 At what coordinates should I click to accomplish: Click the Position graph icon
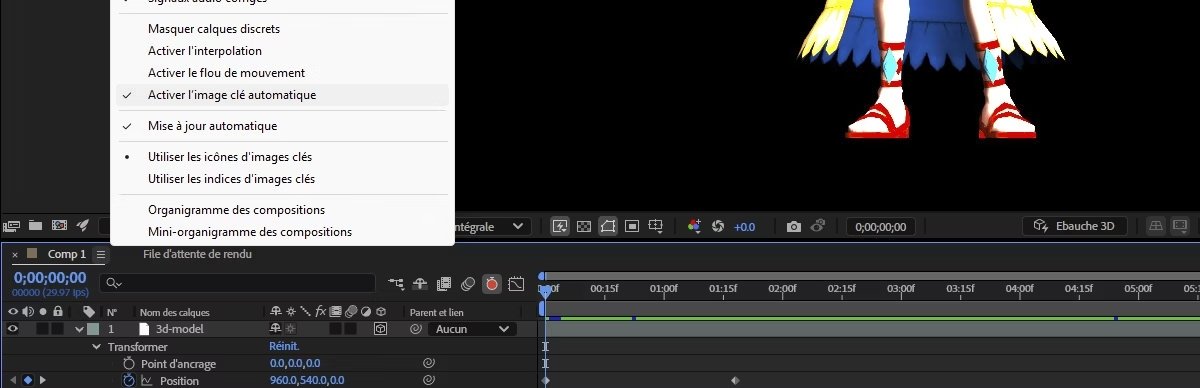tap(146, 381)
